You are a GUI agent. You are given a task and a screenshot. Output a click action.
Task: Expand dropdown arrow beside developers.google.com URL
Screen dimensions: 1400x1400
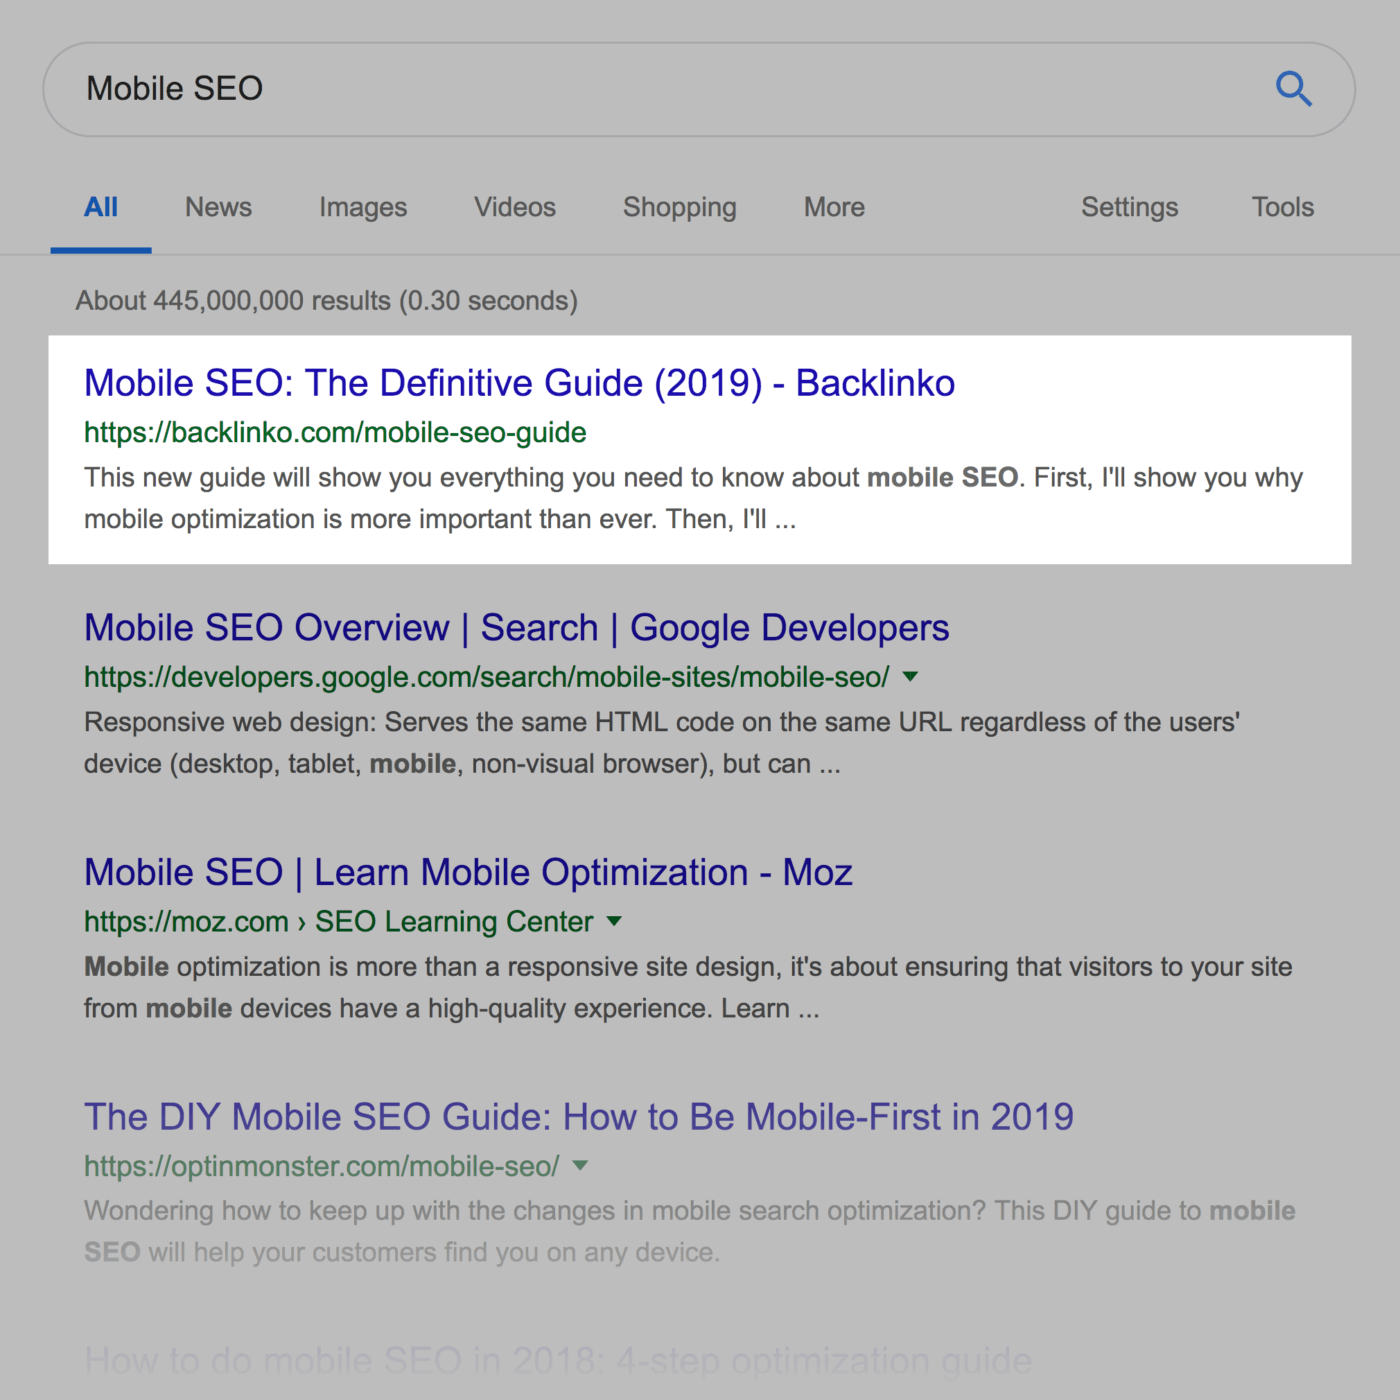[910, 677]
